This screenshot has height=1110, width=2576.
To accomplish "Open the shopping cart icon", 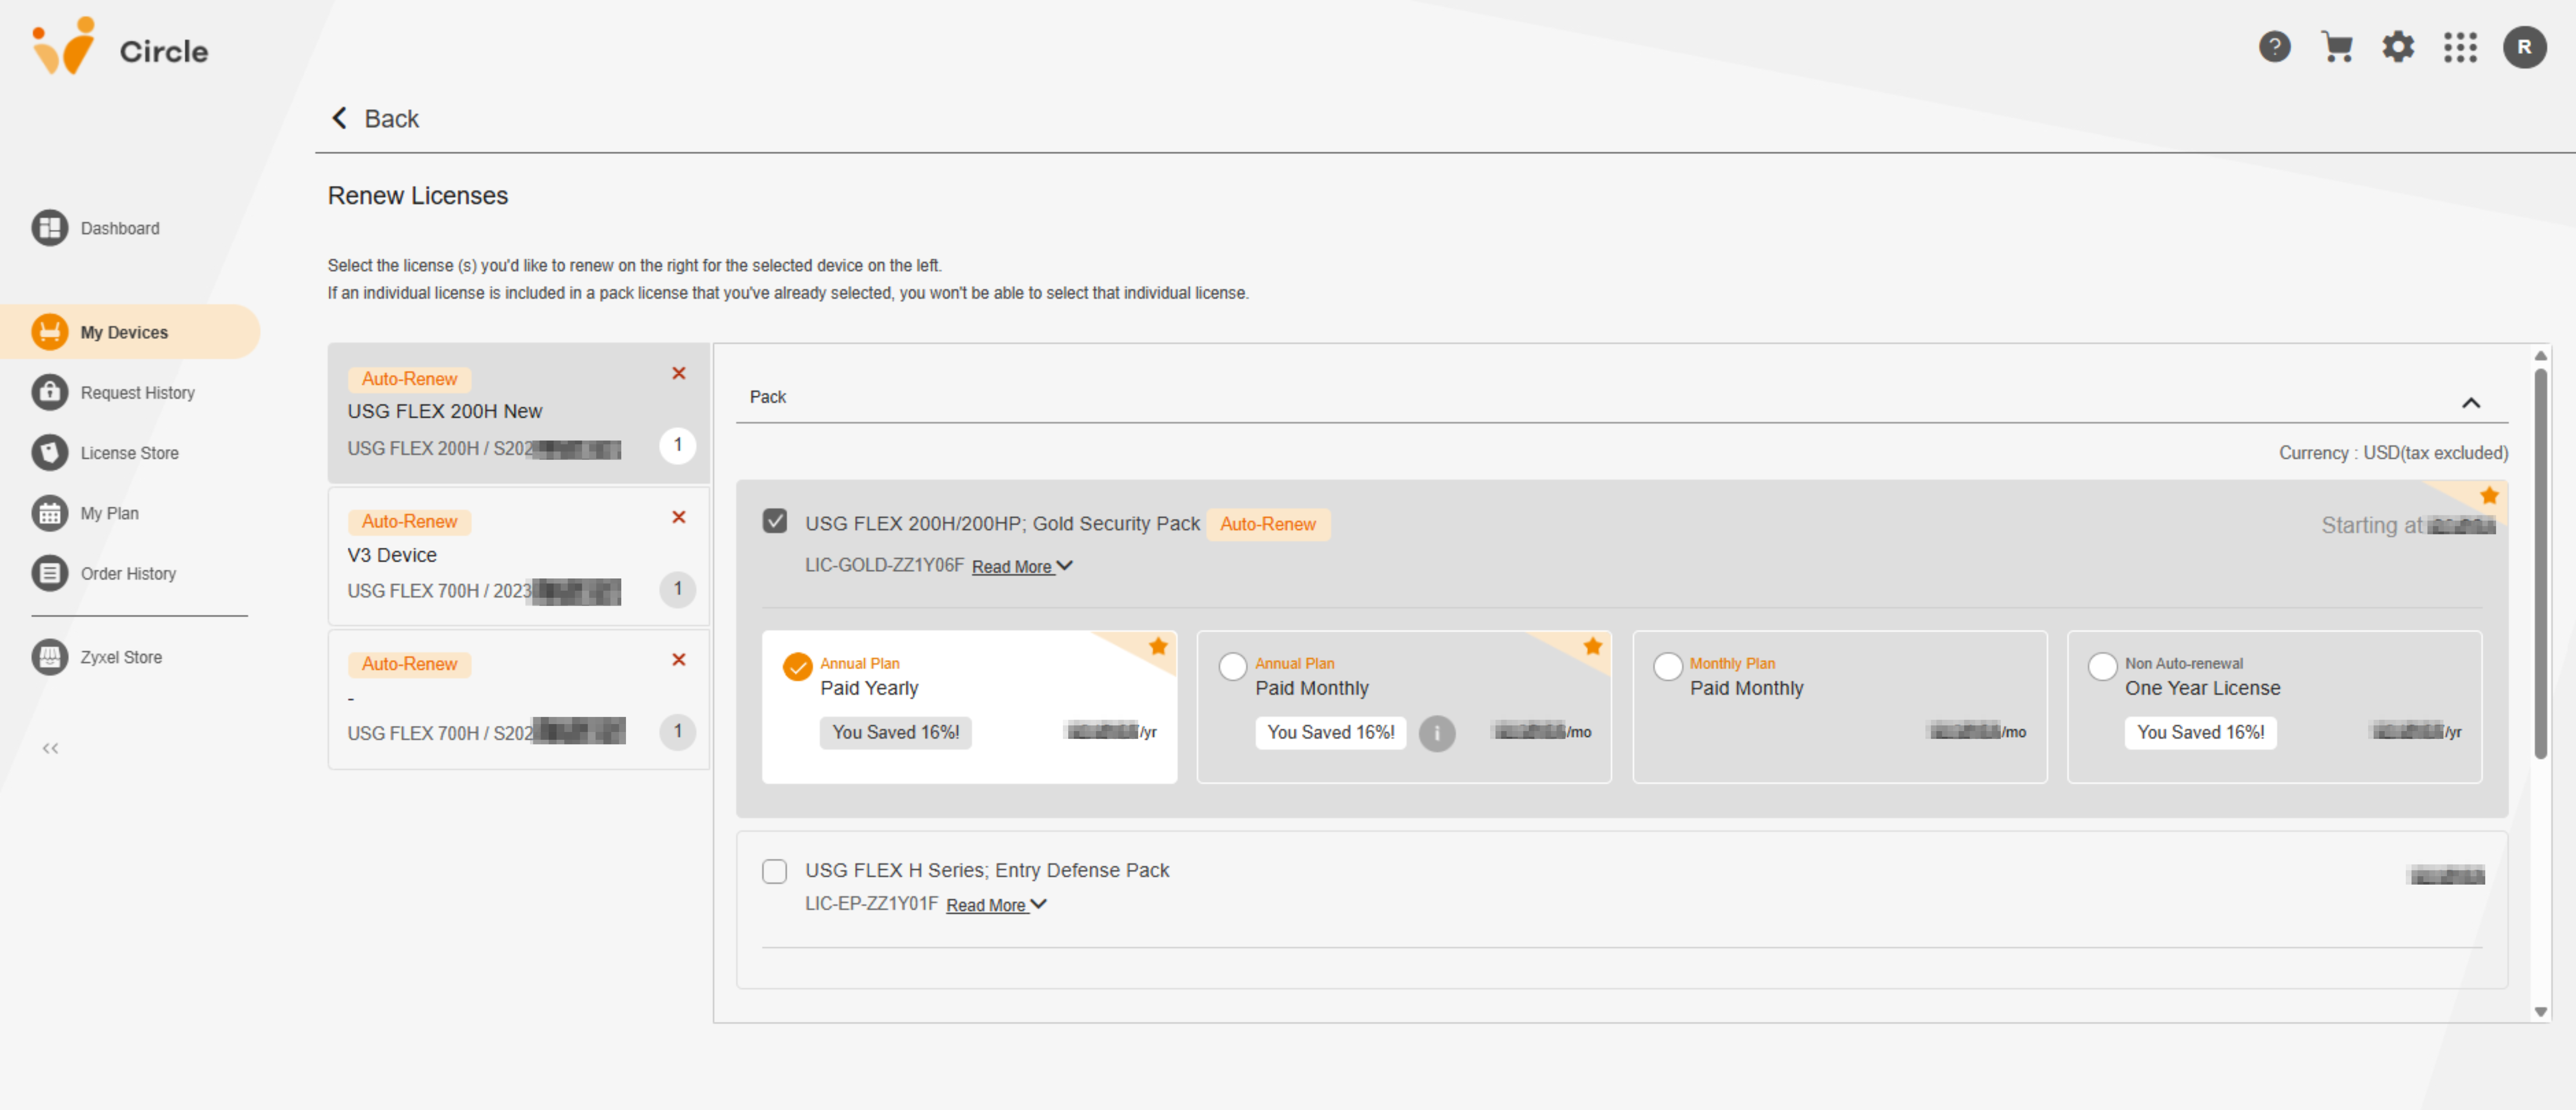I will pos(2336,47).
